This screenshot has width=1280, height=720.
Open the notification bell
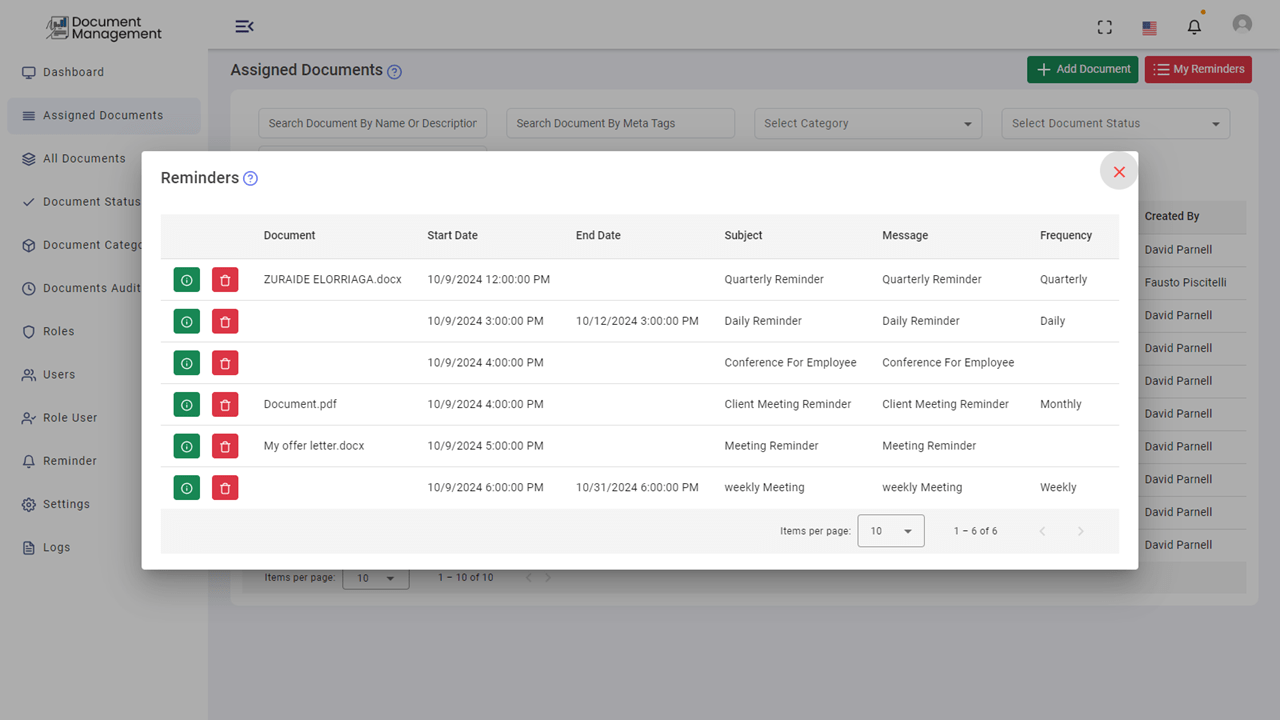click(x=1193, y=26)
